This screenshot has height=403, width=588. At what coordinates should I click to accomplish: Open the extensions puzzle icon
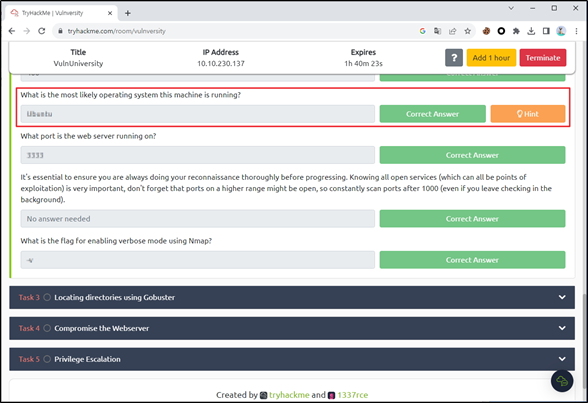[x=516, y=31]
